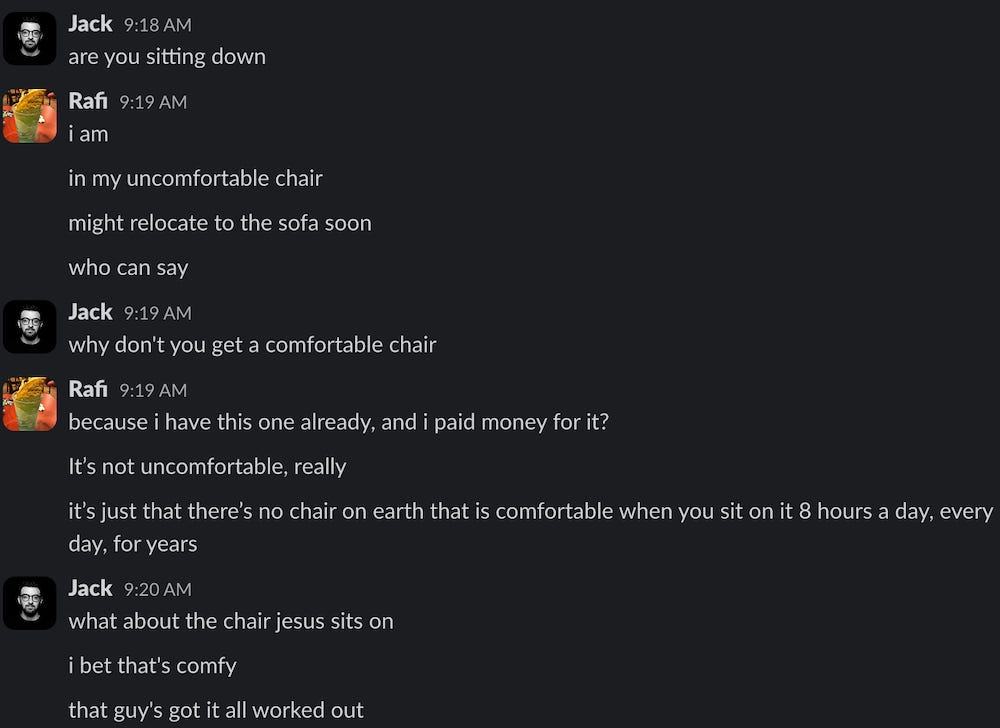This screenshot has height=728, width=1000.
Task: Select the 'who can say' message
Action: point(128,267)
